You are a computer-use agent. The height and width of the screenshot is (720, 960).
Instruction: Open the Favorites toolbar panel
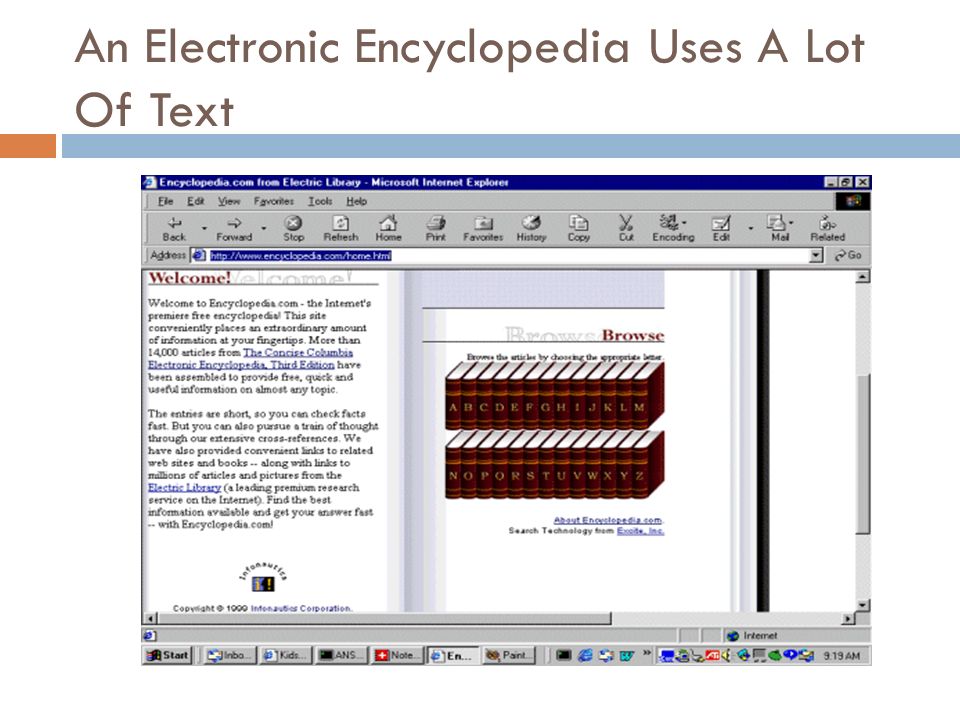pos(483,229)
